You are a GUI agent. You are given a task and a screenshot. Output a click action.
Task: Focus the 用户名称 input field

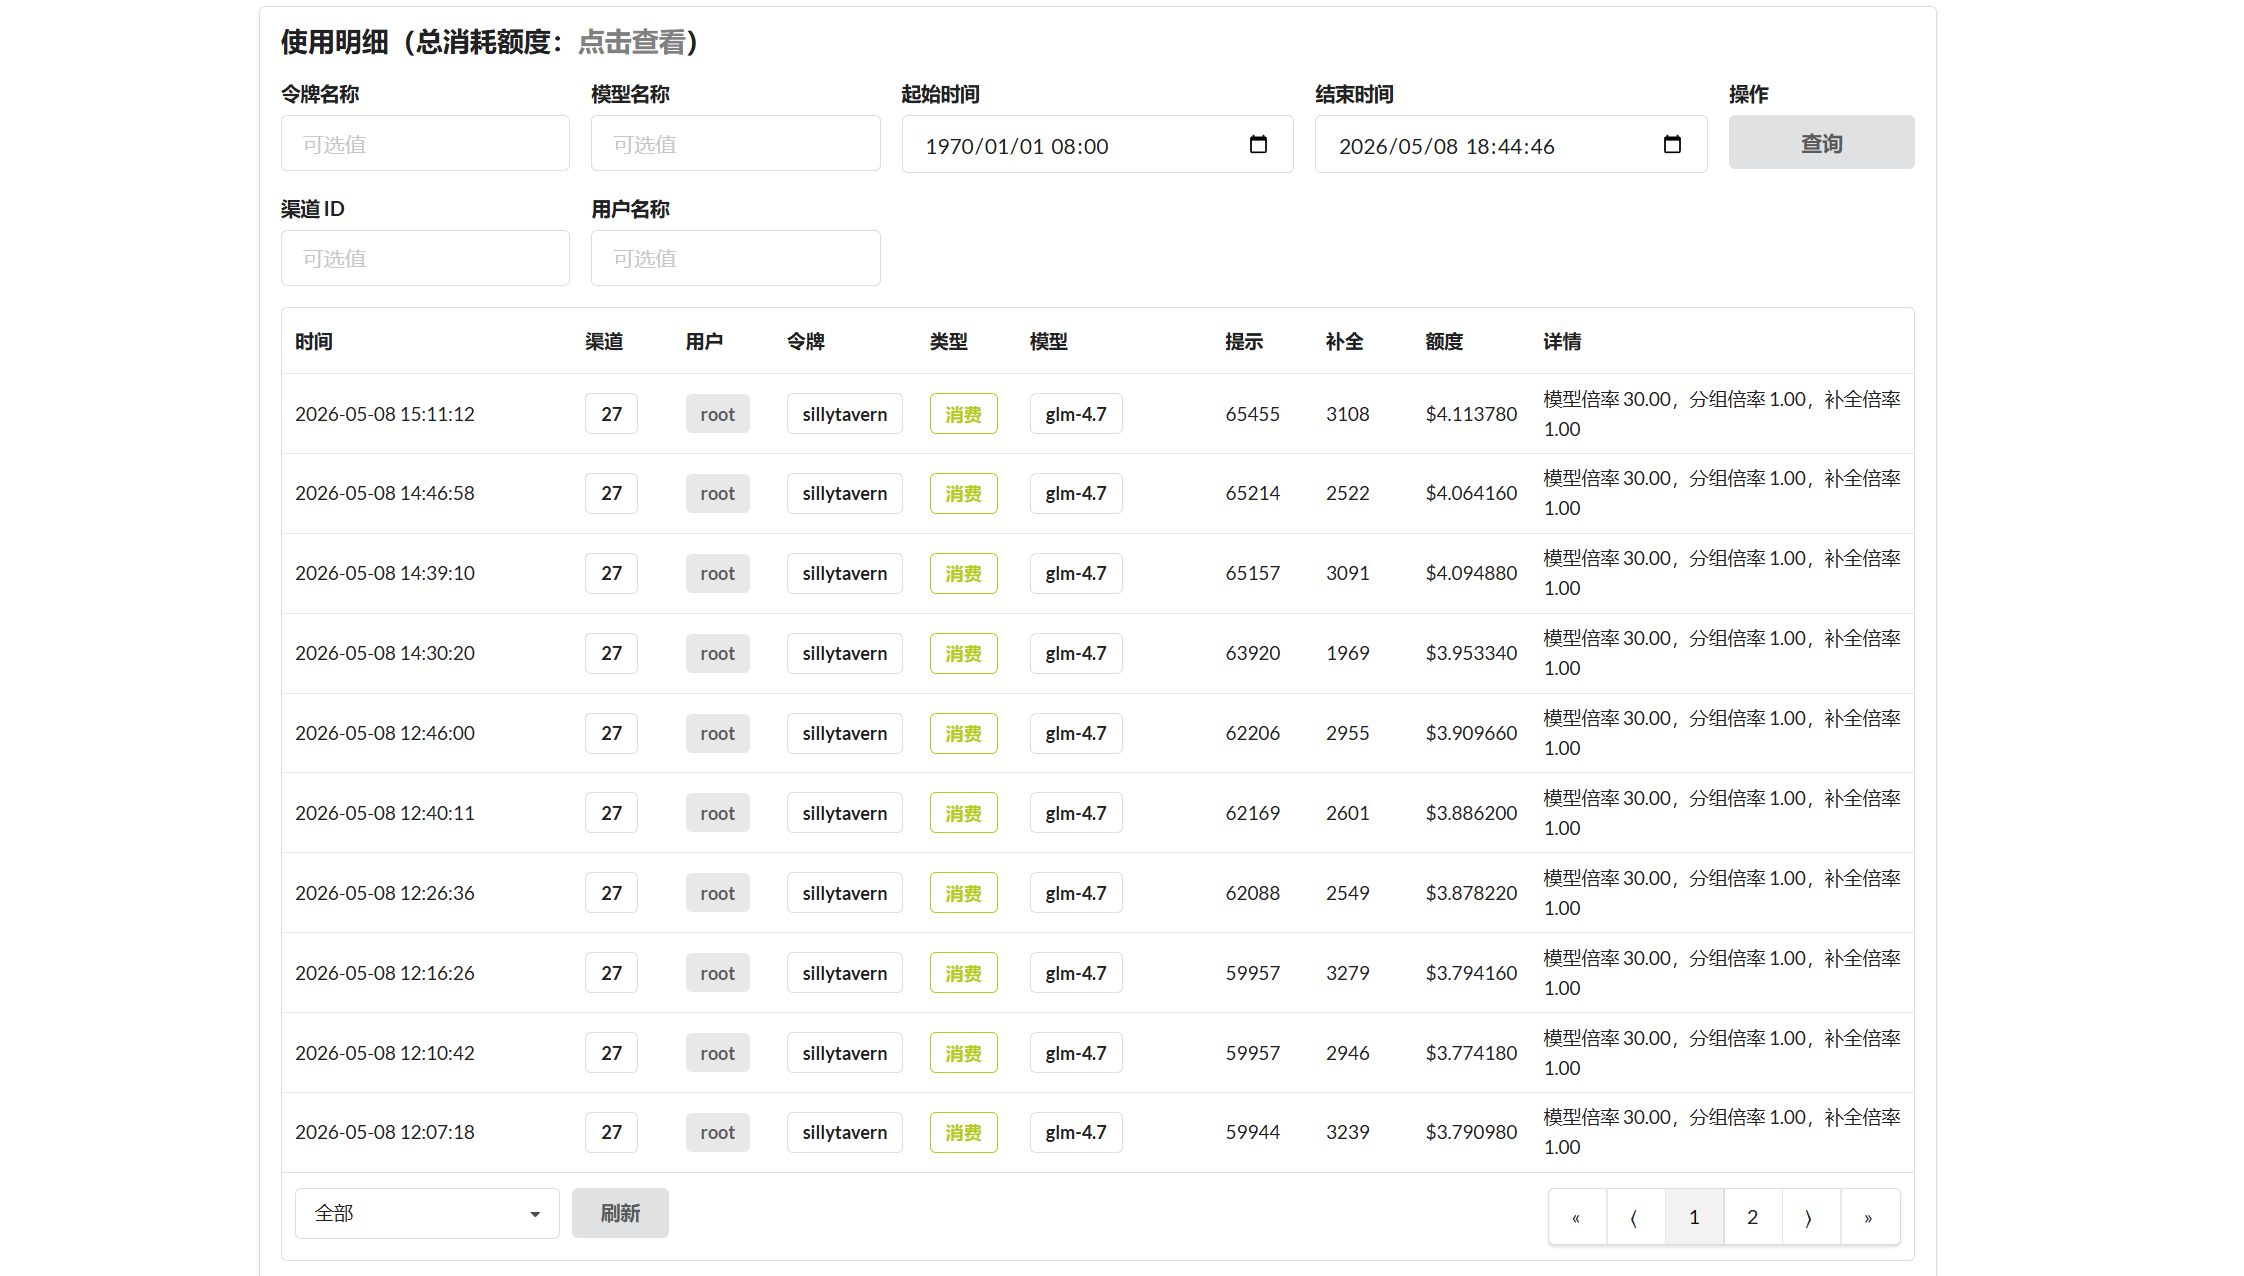pos(735,258)
